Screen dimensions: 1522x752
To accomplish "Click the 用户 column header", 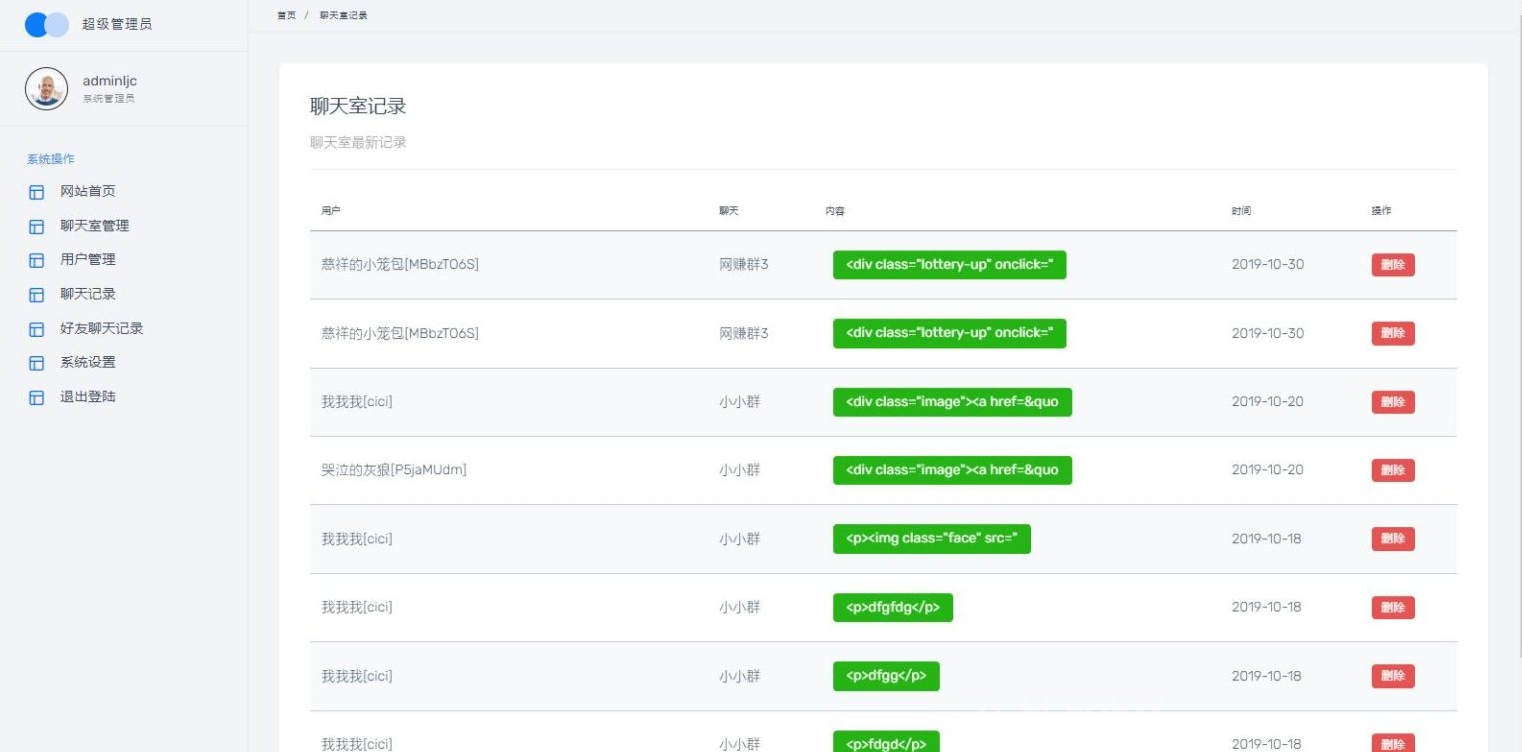I will pyautogui.click(x=331, y=211).
